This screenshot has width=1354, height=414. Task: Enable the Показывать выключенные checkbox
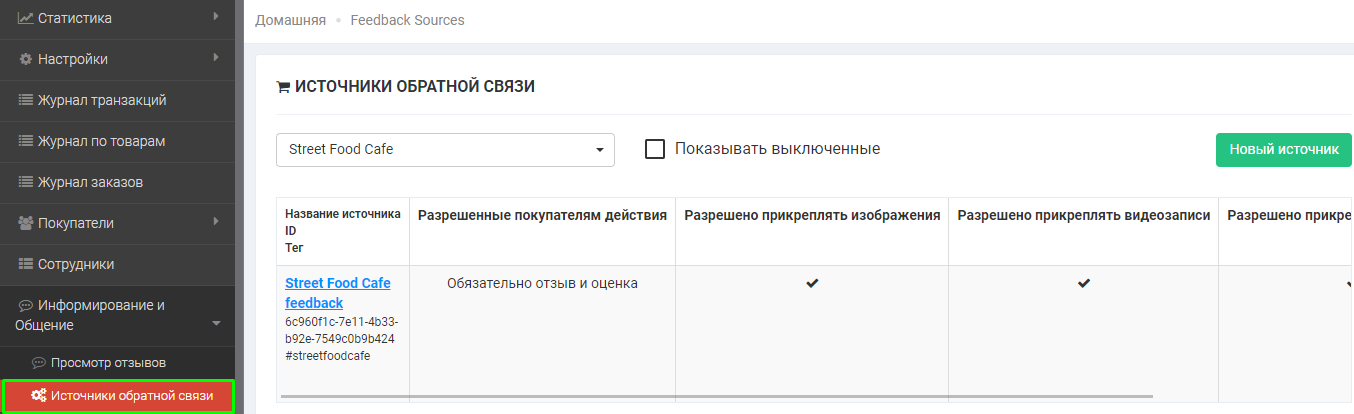coord(655,149)
